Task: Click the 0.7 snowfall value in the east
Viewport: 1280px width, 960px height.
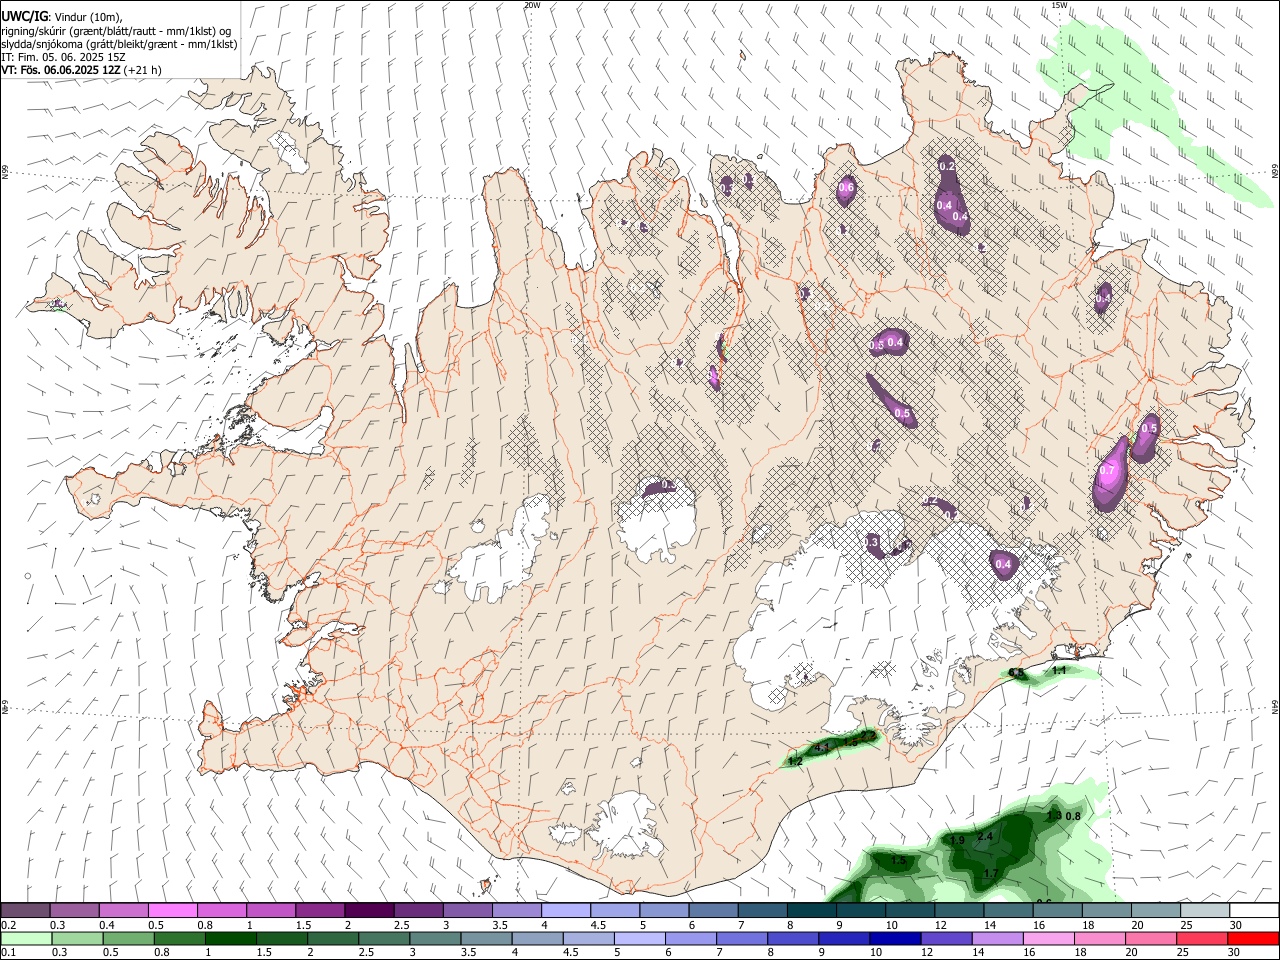Action: tap(1107, 470)
